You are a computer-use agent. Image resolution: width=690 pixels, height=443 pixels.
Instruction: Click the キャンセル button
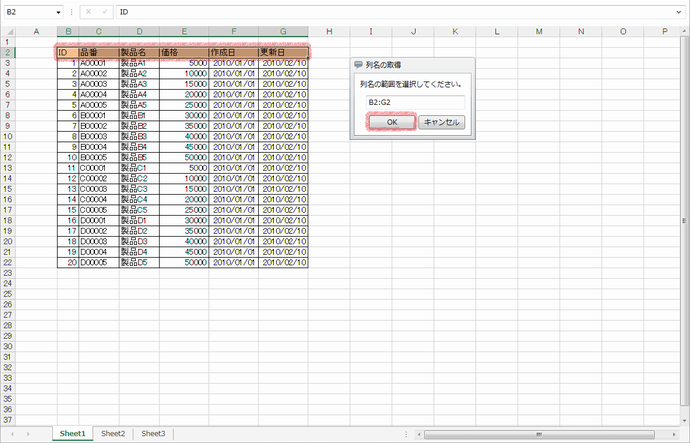pos(441,122)
